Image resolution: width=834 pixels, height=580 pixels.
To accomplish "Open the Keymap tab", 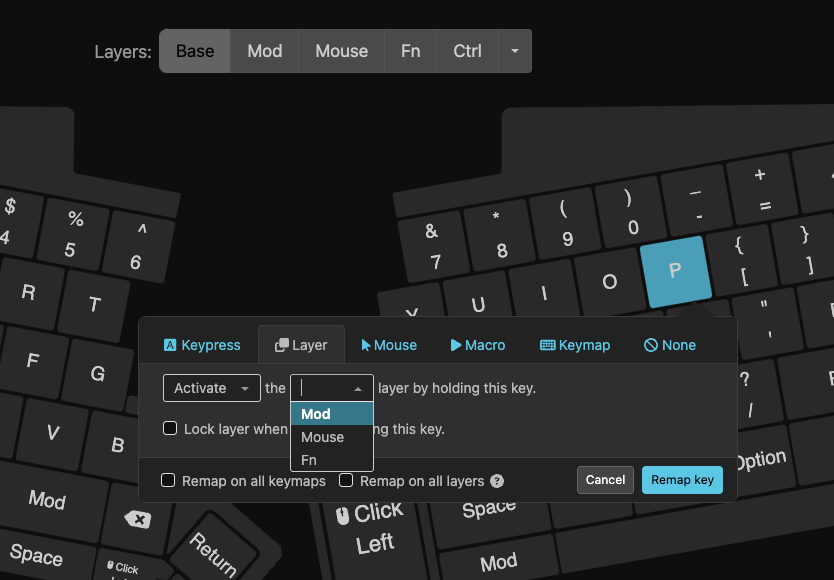I will pyautogui.click(x=575, y=345).
